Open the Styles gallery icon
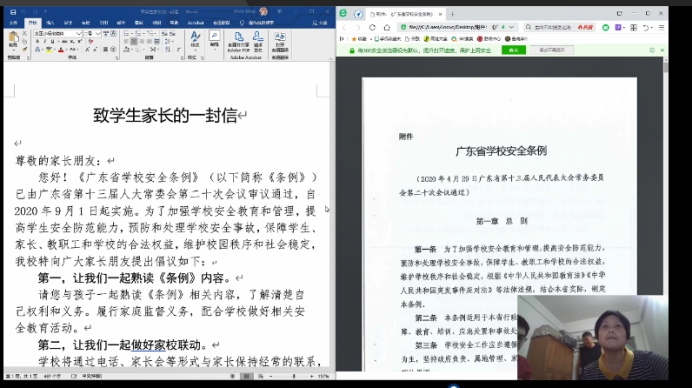The image size is (692, 388). pos(195,39)
